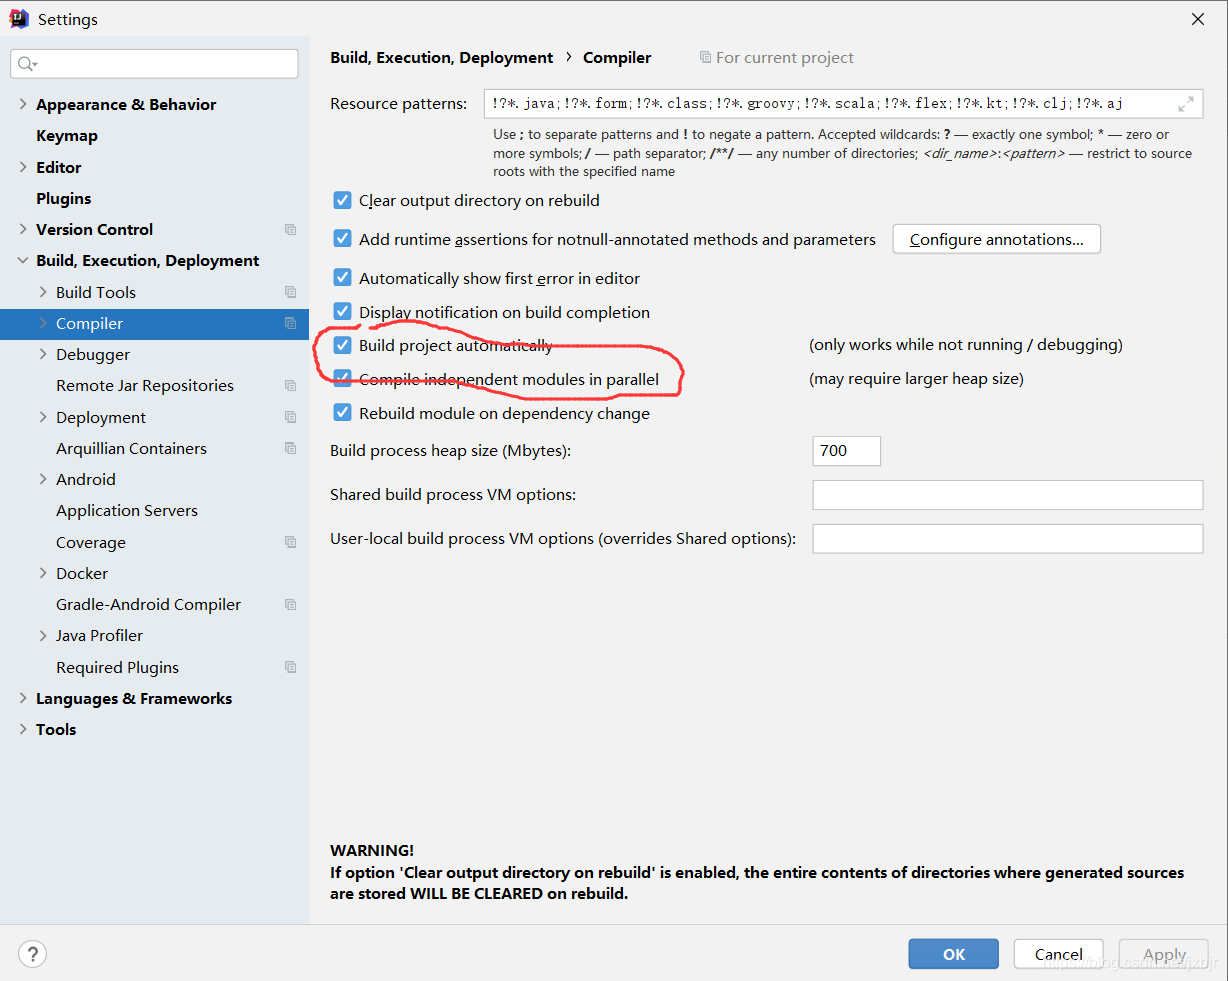This screenshot has height=981, width=1228.
Task: Click Shared build process VM options field
Action: click(1008, 495)
